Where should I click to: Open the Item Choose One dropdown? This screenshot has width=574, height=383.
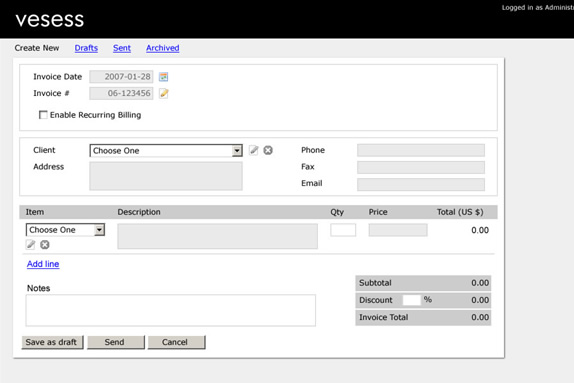[x=66, y=230]
